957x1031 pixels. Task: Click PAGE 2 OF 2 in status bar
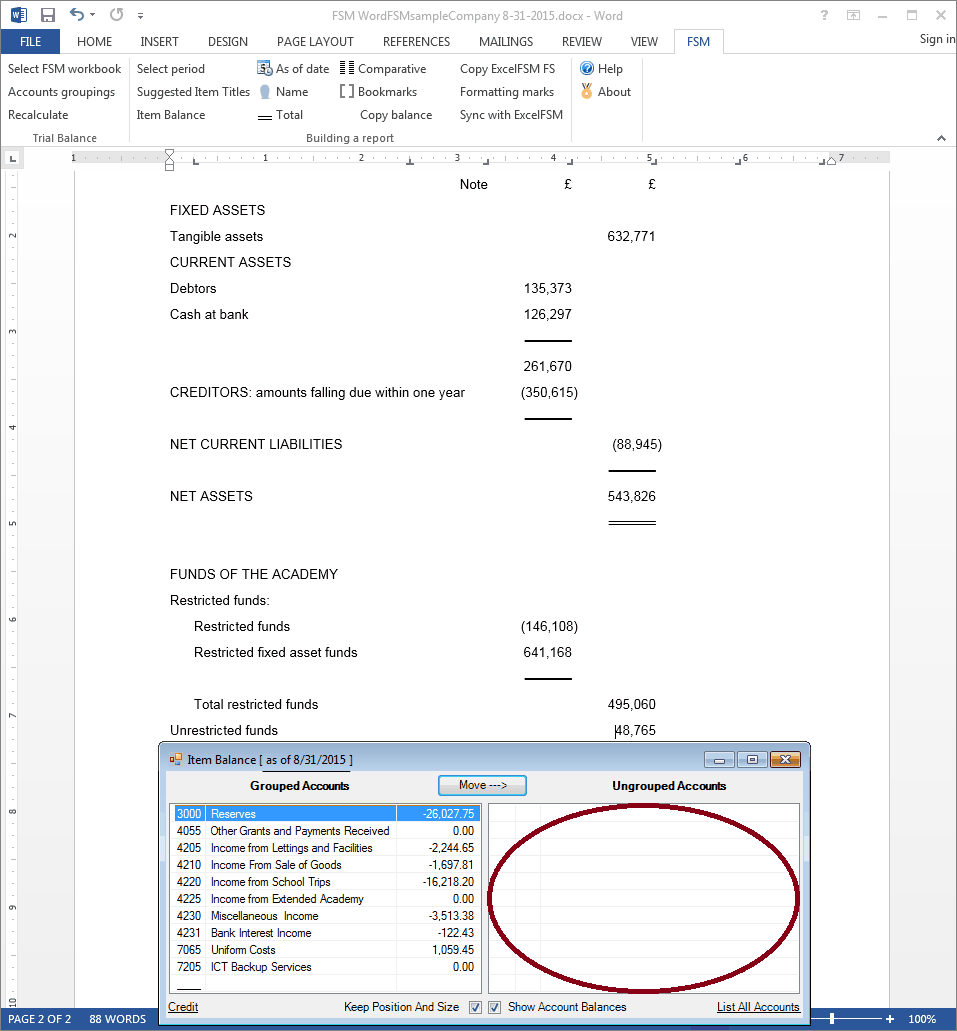pyautogui.click(x=39, y=1019)
